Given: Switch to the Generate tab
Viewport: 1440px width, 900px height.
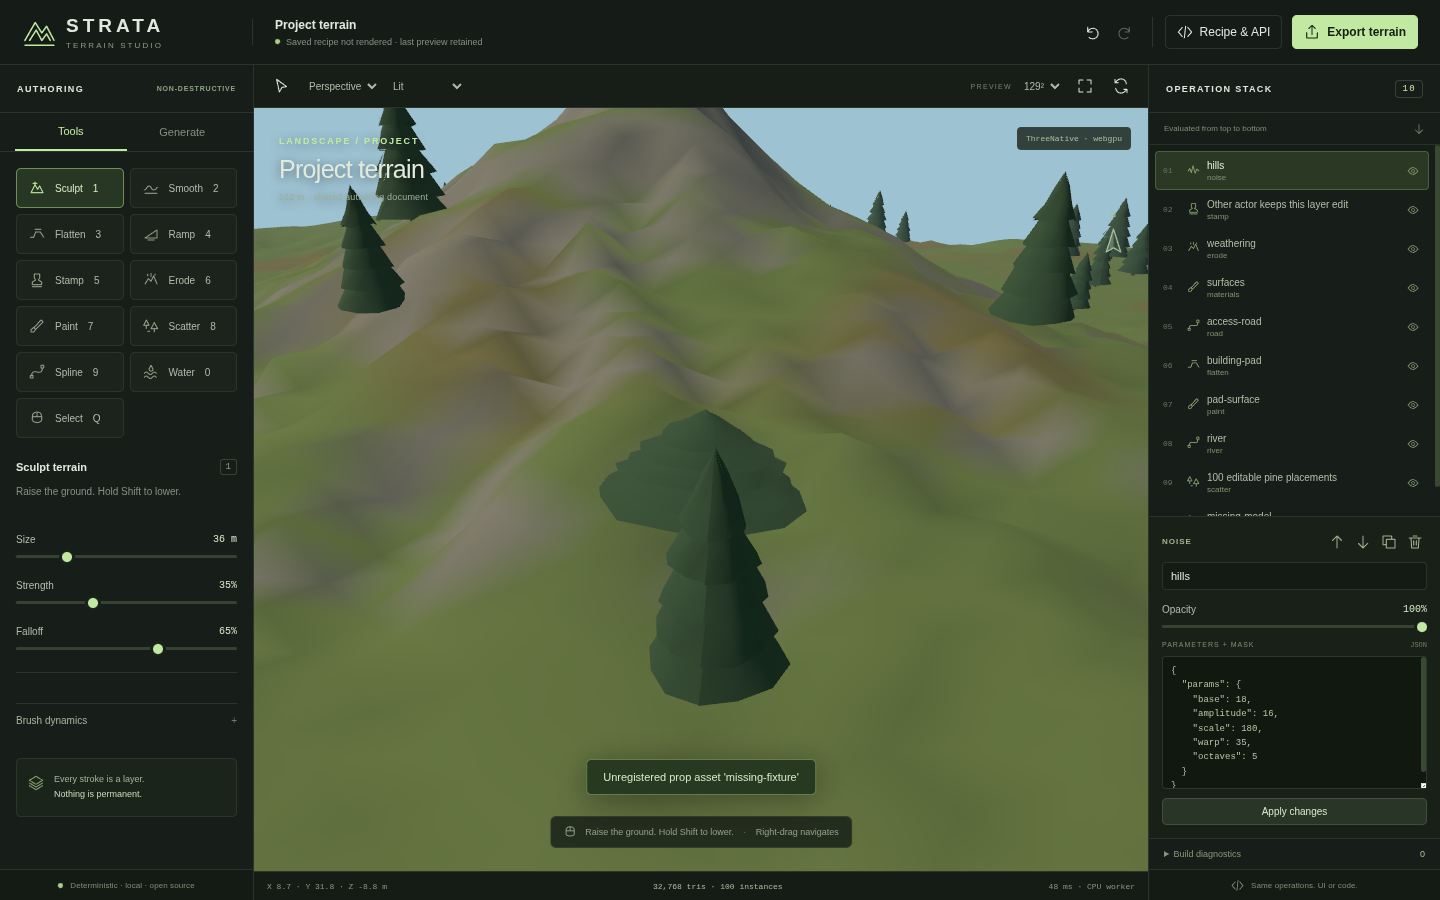Looking at the screenshot, I should (182, 132).
